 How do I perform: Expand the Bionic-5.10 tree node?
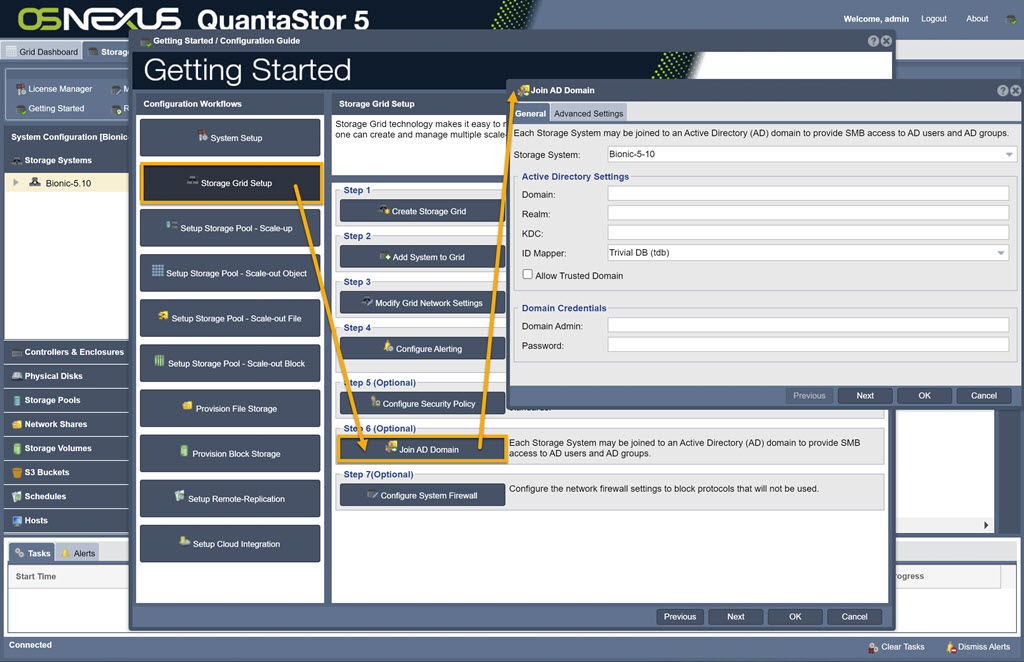click(16, 183)
